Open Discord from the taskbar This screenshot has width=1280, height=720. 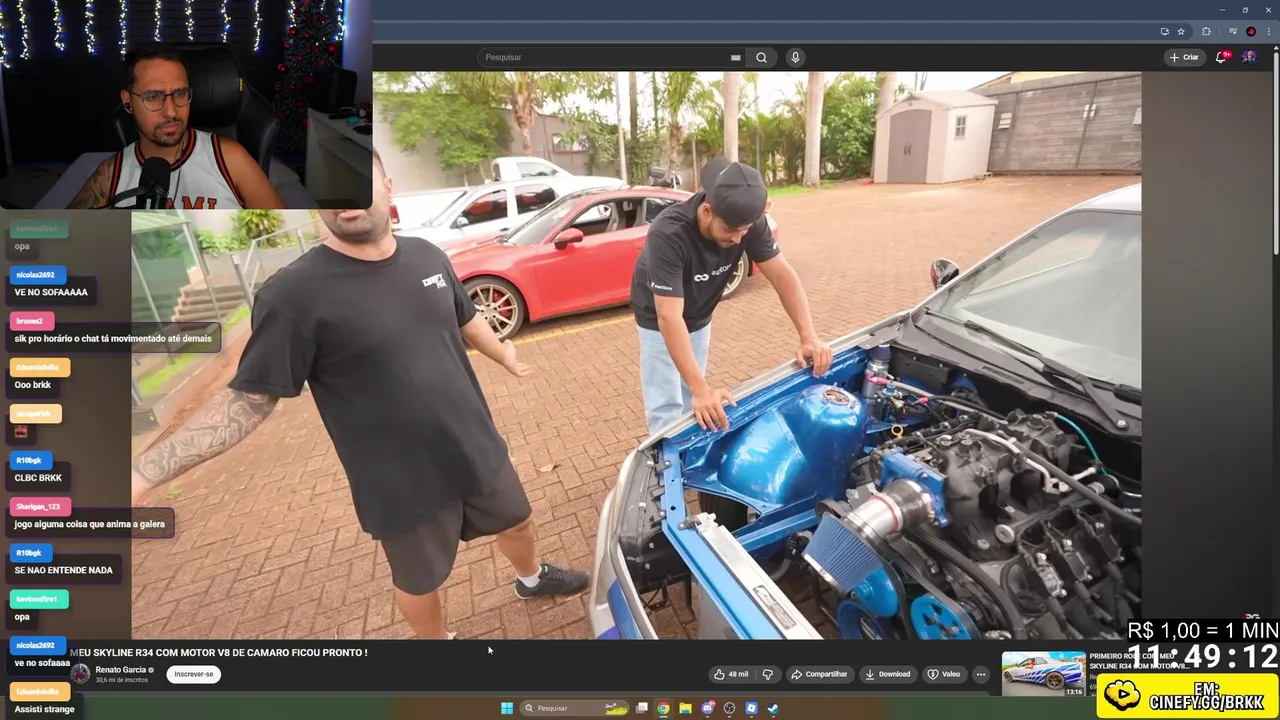coord(708,708)
